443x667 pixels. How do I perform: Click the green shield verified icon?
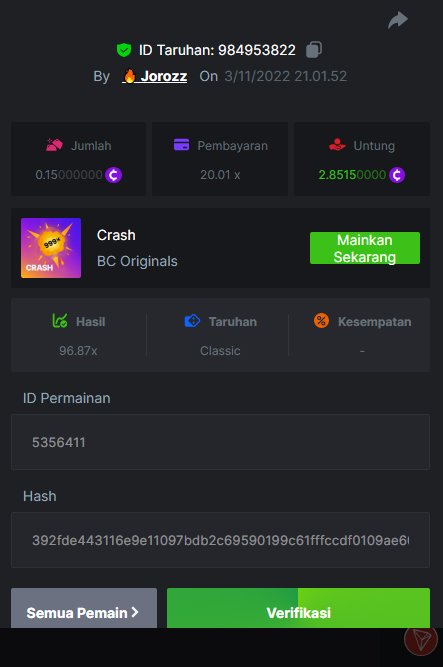(x=124, y=50)
